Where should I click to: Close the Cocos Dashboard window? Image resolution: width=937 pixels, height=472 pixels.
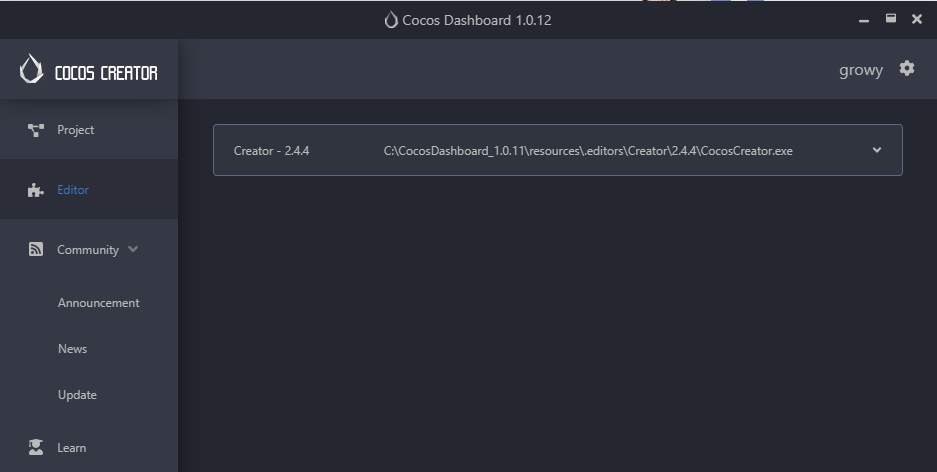(x=917, y=19)
